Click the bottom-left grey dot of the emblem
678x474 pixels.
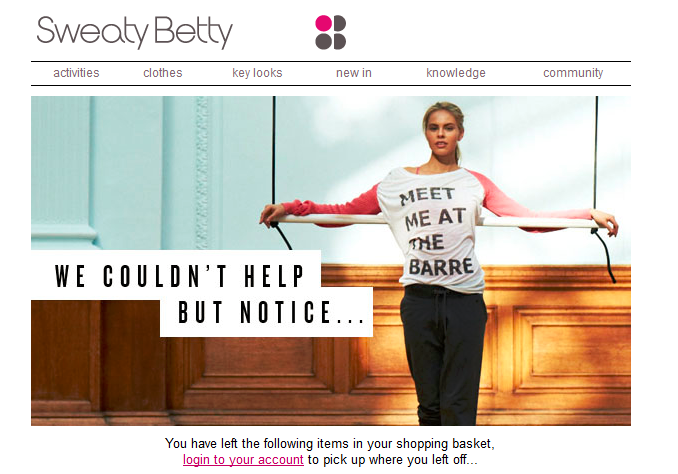[323, 42]
